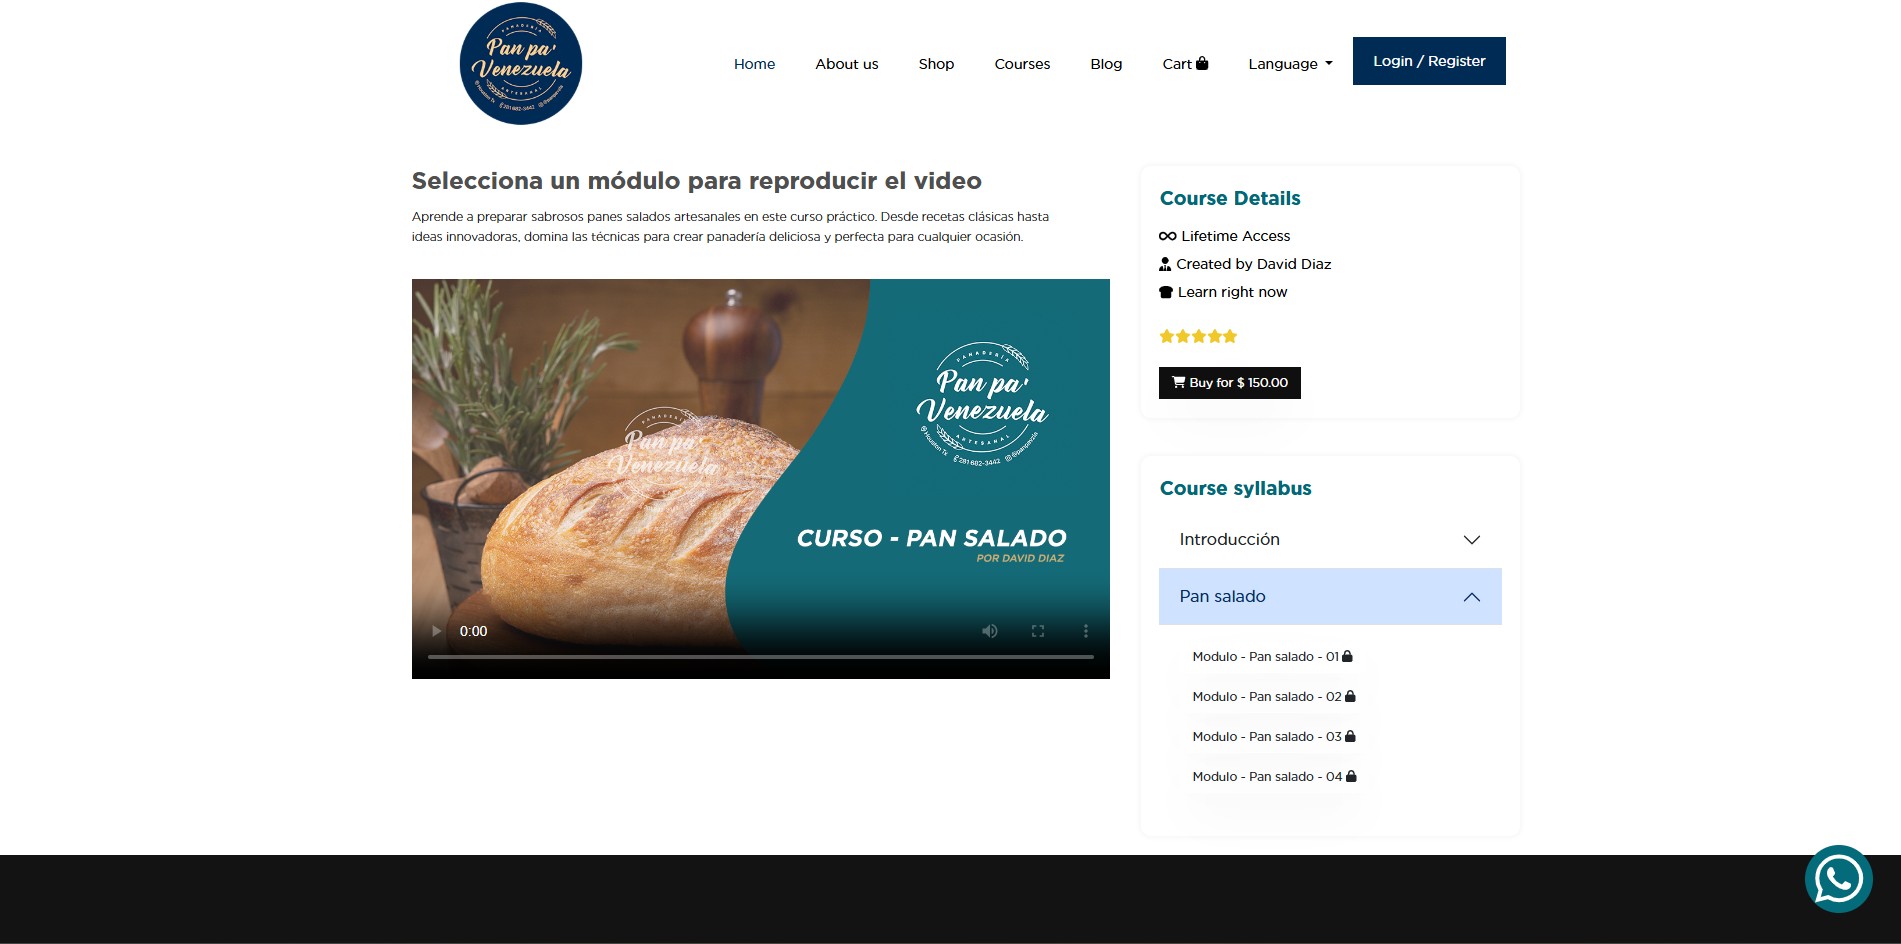Click the lock icon on Modulo 01
This screenshot has height=944, width=1901.
[1347, 656]
